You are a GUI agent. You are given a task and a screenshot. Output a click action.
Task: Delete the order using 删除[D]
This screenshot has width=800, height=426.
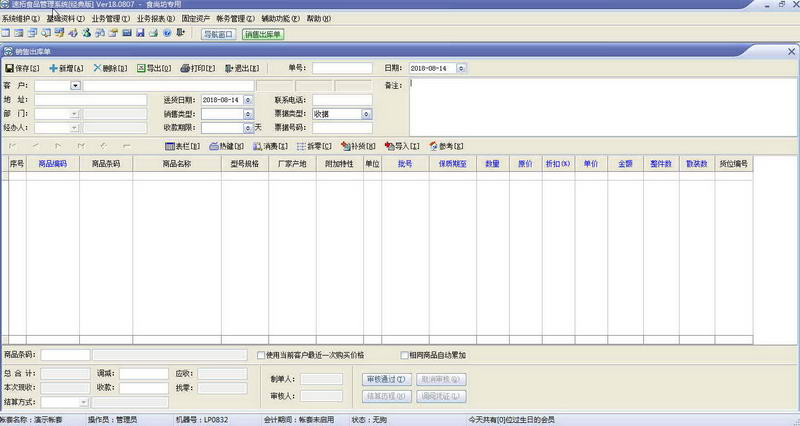(110, 68)
